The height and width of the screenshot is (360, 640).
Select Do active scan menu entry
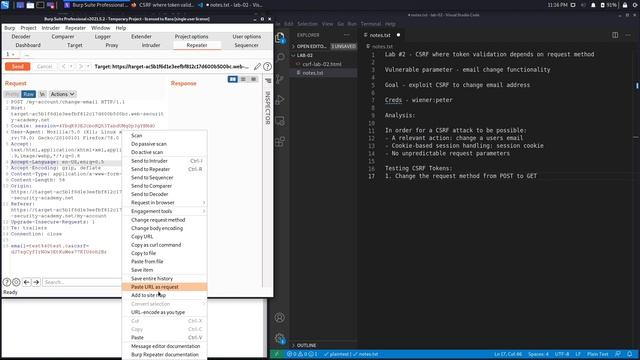pyautogui.click(x=164, y=152)
